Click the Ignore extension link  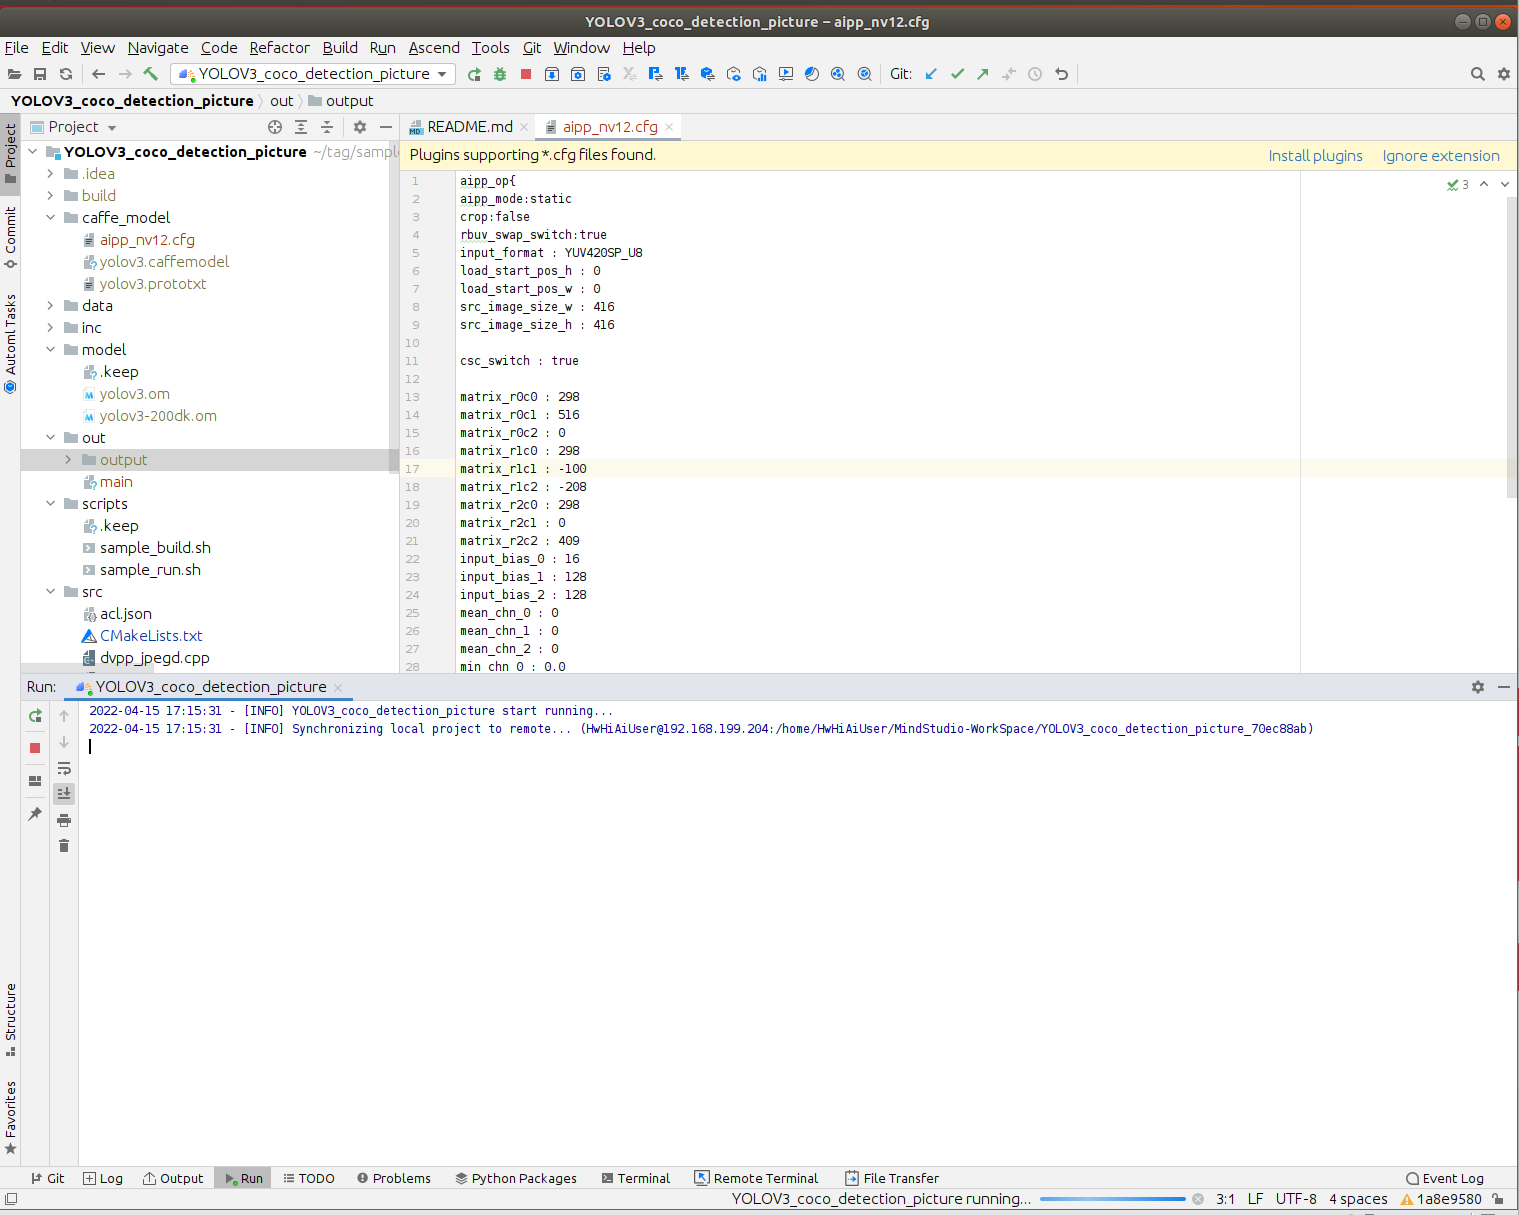pos(1440,156)
